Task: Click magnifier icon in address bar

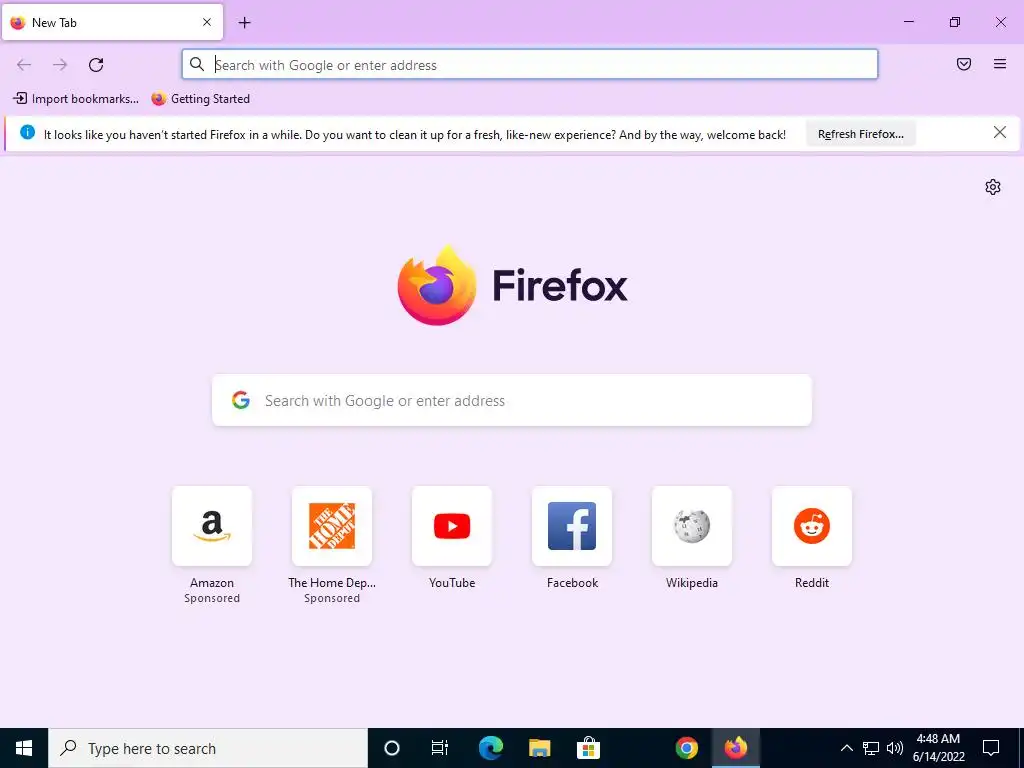Action: 197,64
